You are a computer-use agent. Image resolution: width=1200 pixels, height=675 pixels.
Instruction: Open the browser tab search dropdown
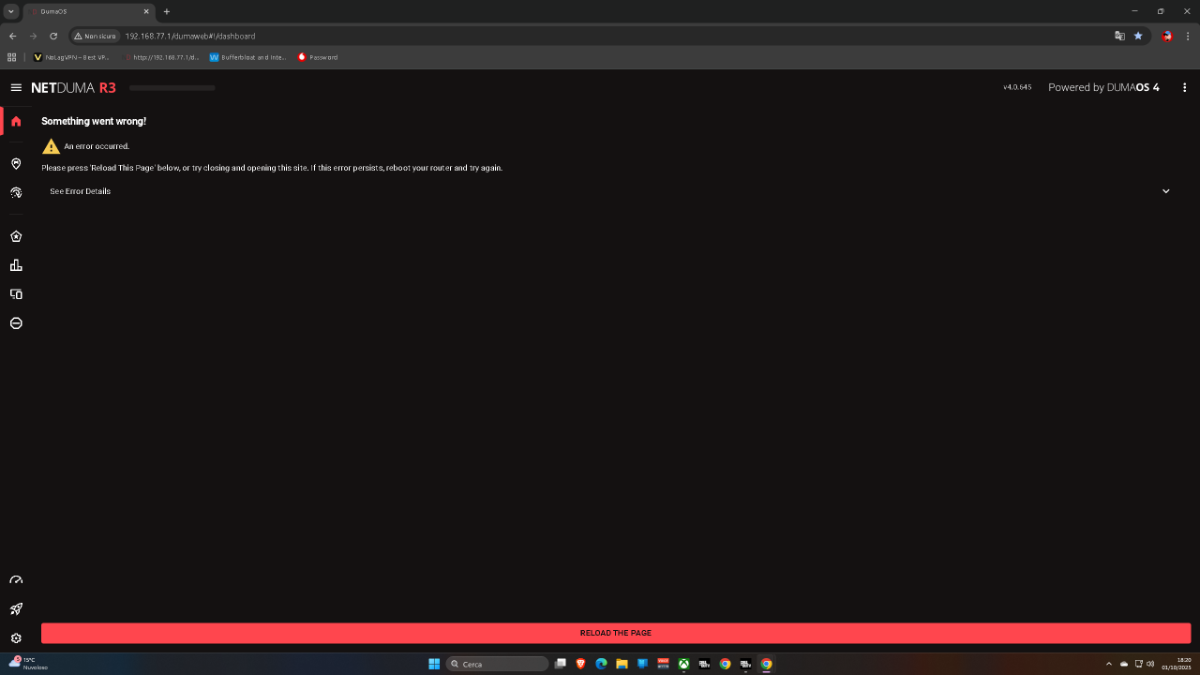11,11
